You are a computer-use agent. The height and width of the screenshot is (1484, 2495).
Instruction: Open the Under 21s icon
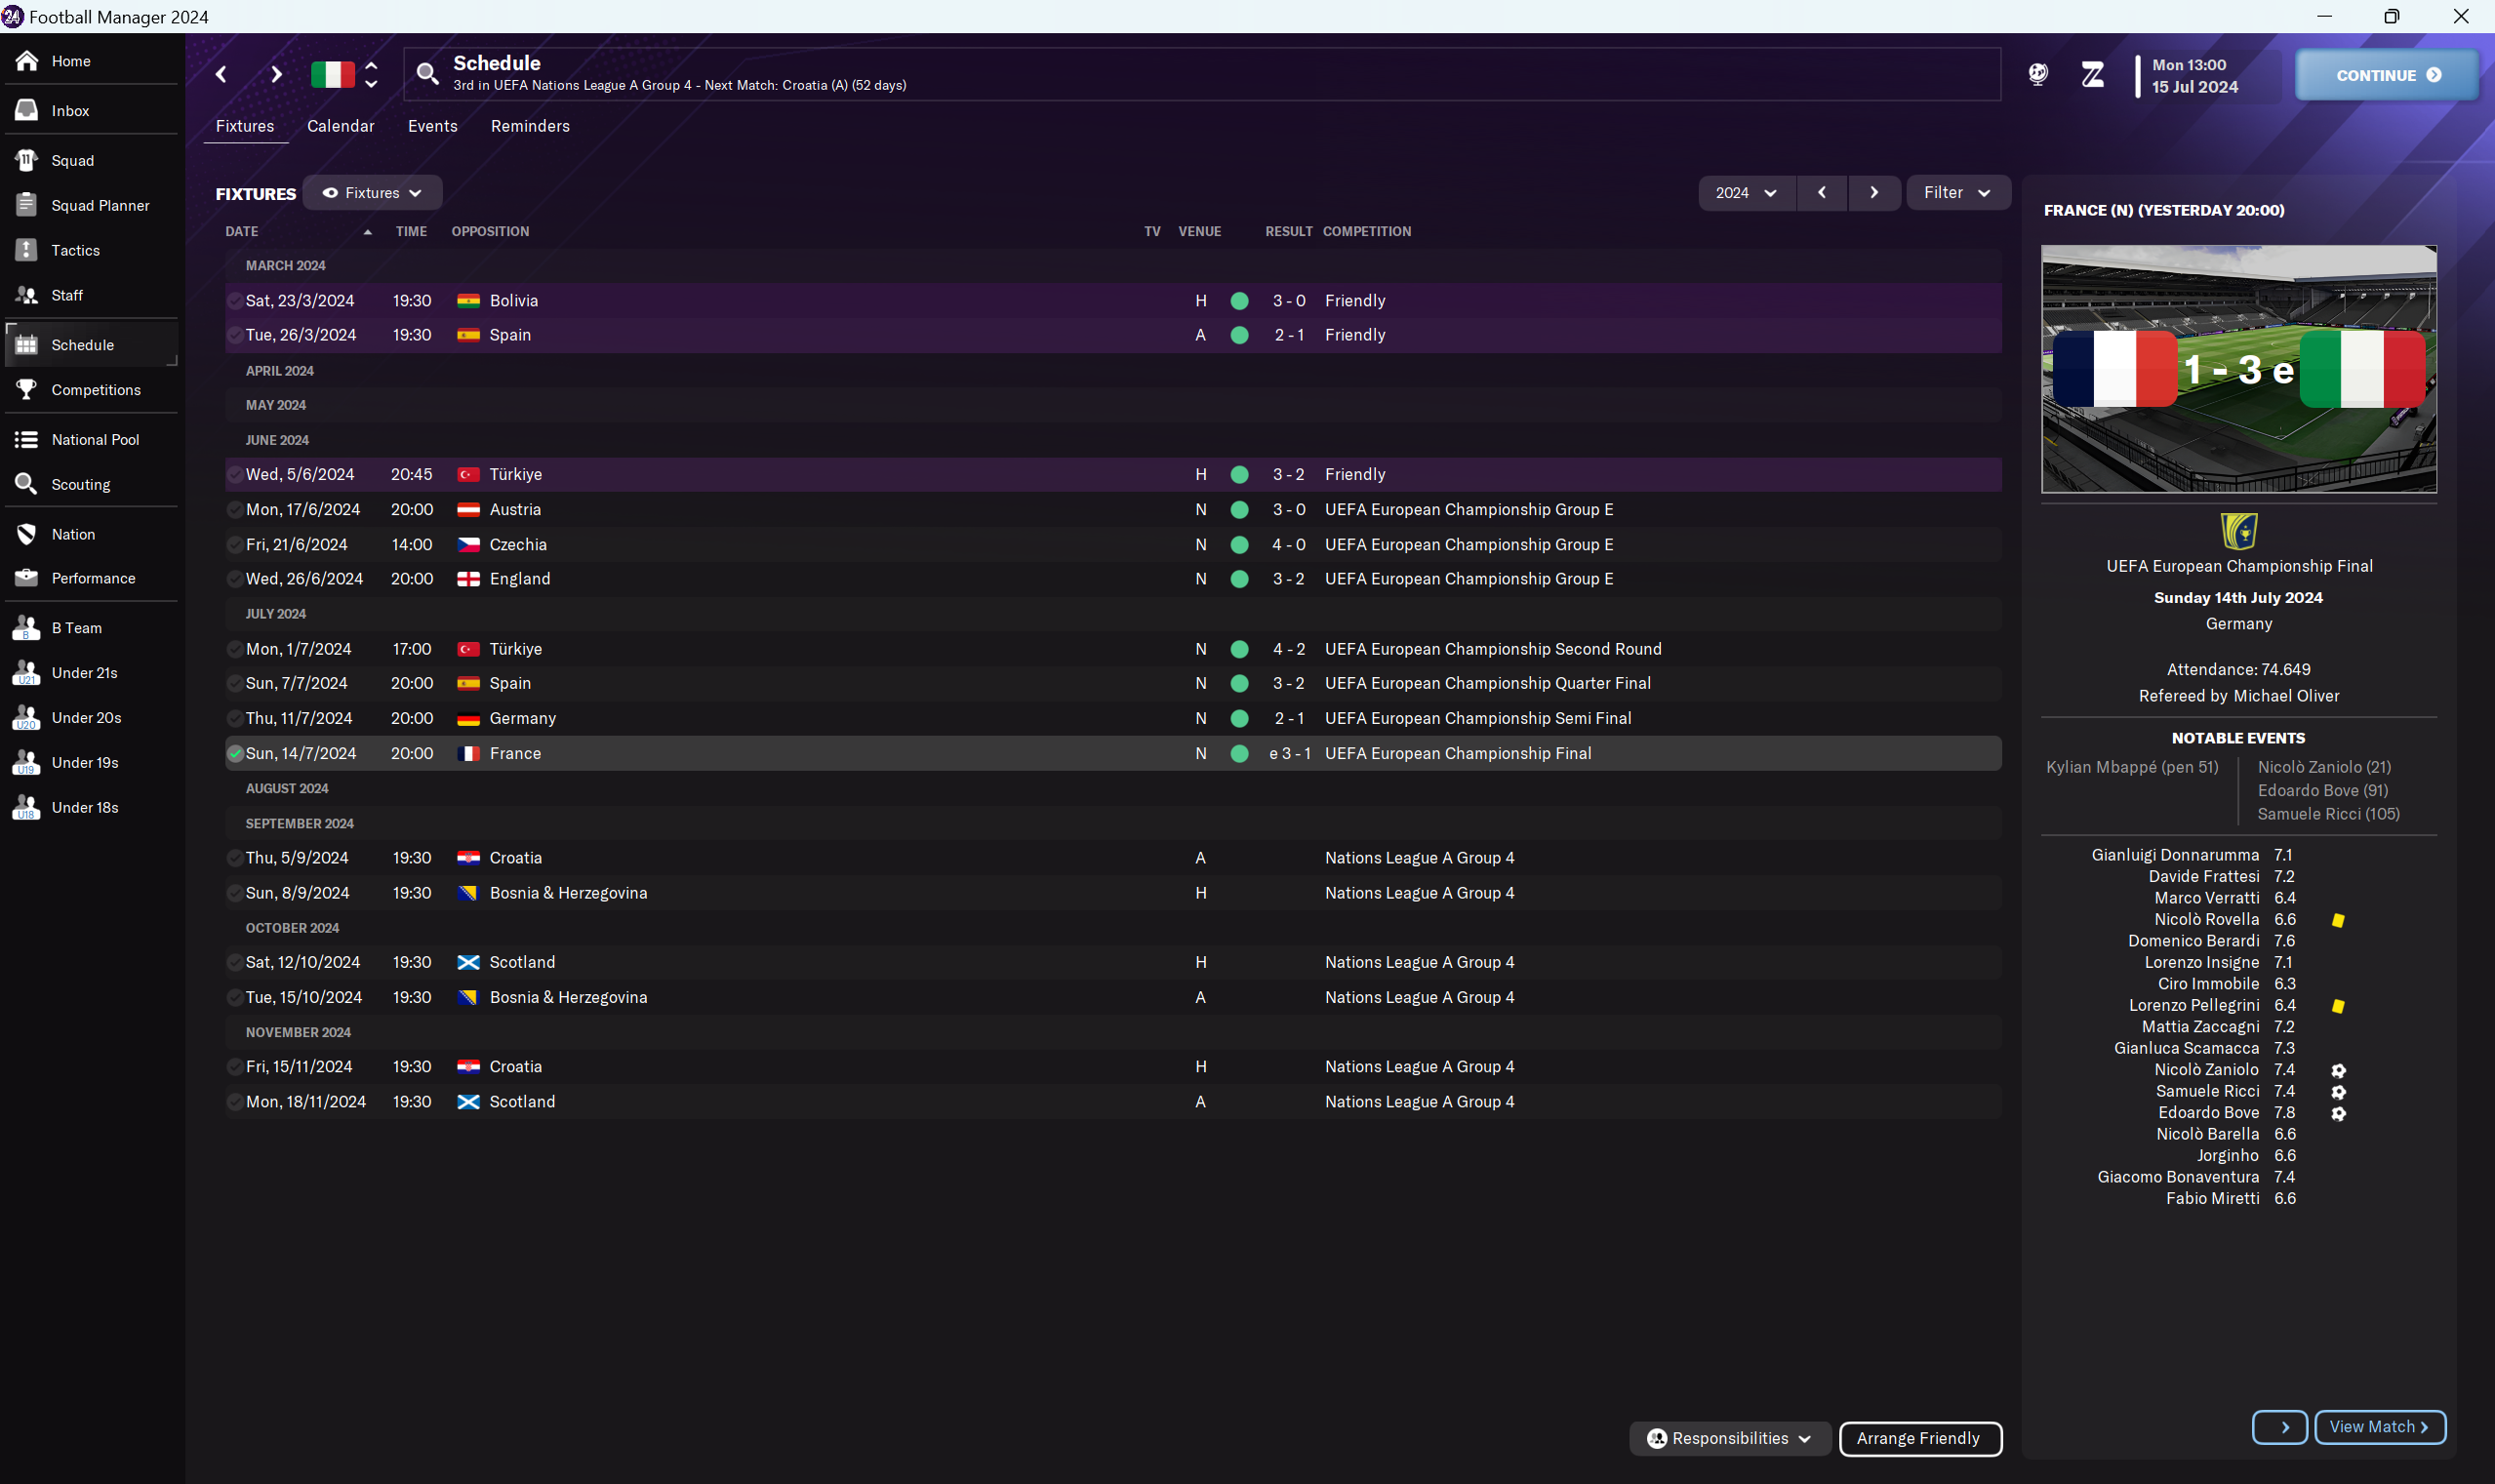tap(27, 673)
